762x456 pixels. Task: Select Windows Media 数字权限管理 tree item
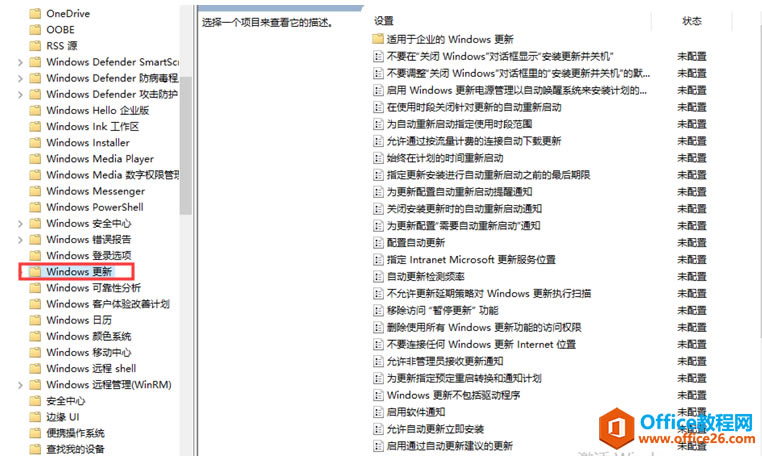tap(112, 175)
